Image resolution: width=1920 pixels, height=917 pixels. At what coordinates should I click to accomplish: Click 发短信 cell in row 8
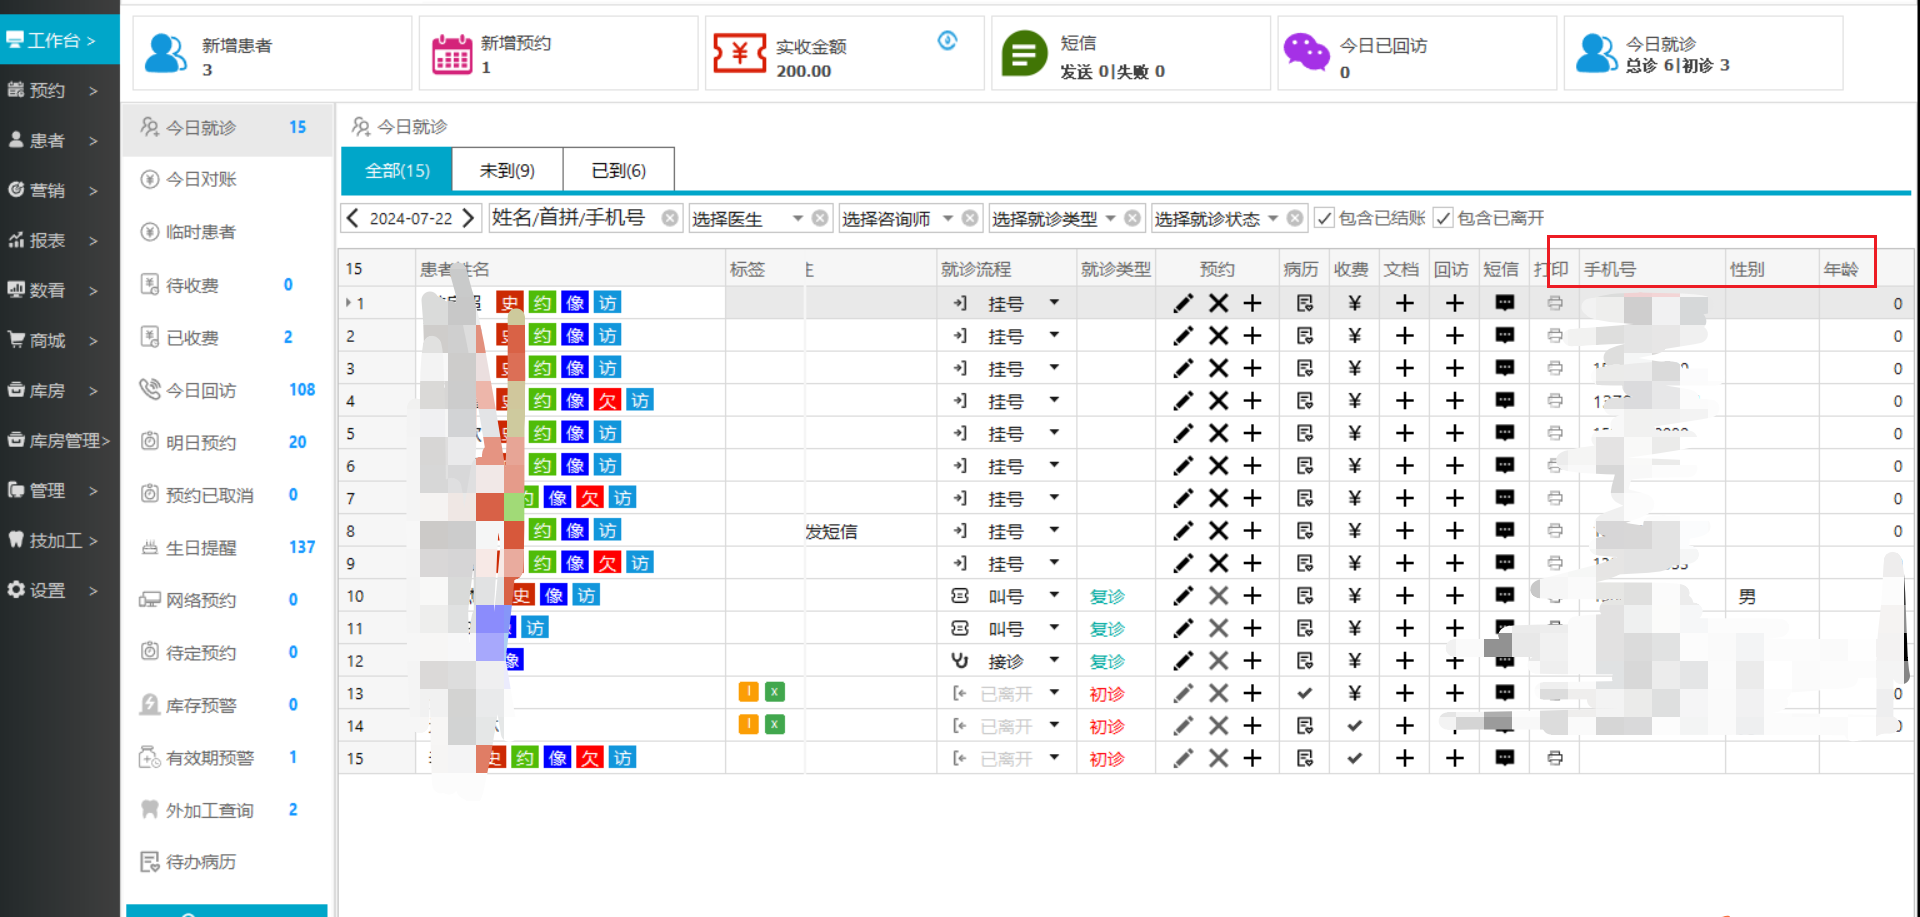click(832, 531)
